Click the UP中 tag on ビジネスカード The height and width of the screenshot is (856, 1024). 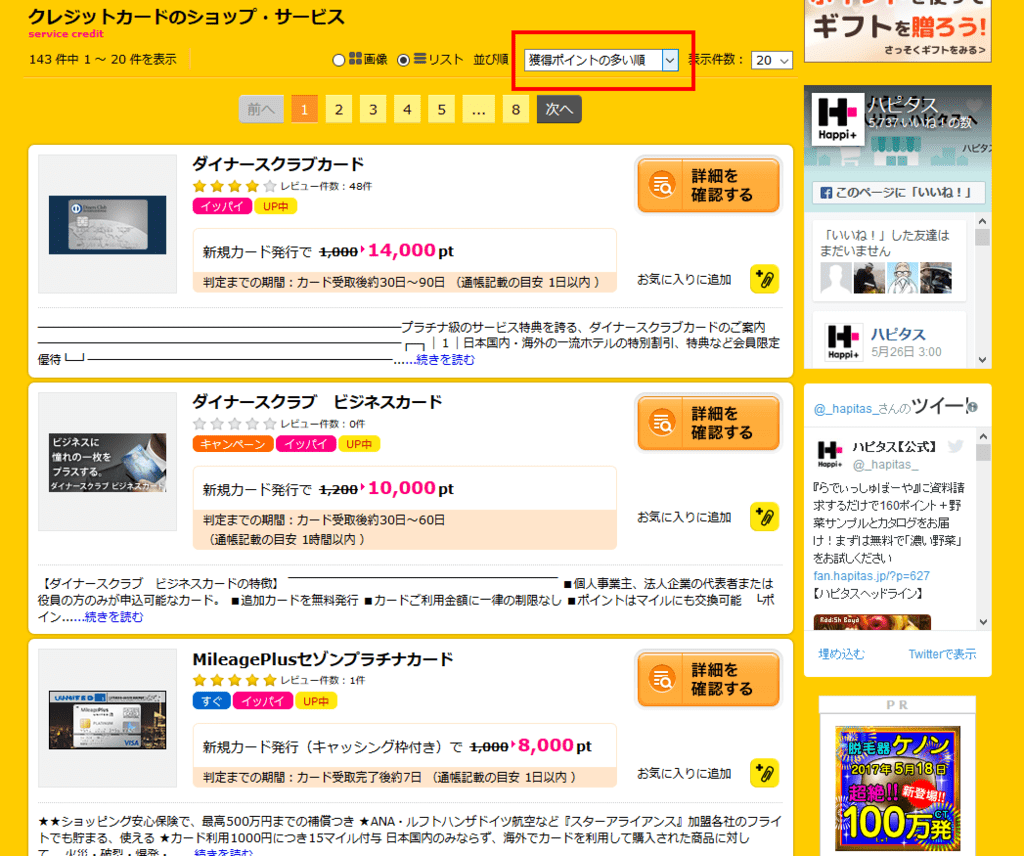coord(359,444)
